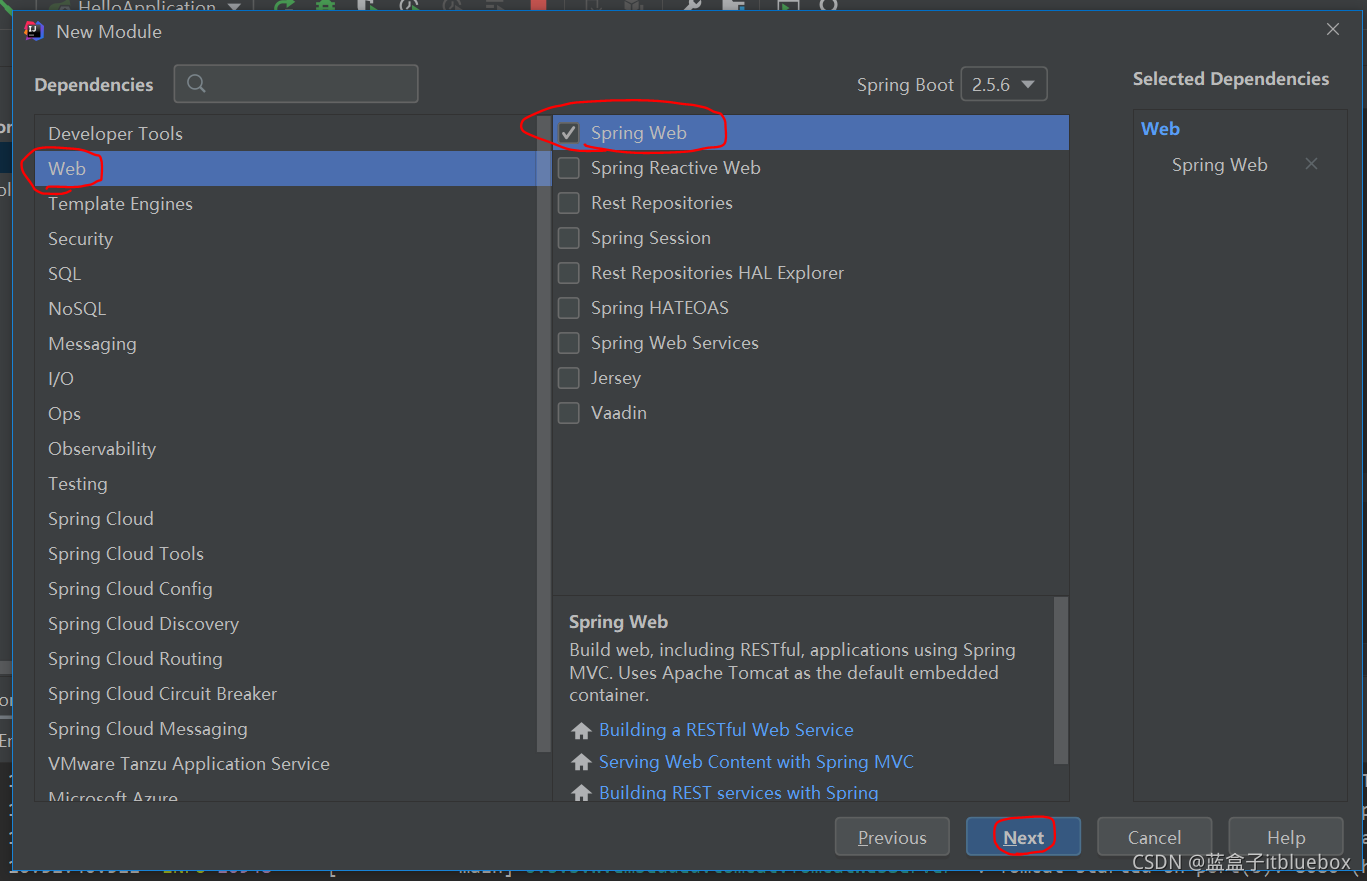Screen dimensions: 1367x881
Task: Open Serving Web Content with Spring MVC link
Action: (x=756, y=762)
